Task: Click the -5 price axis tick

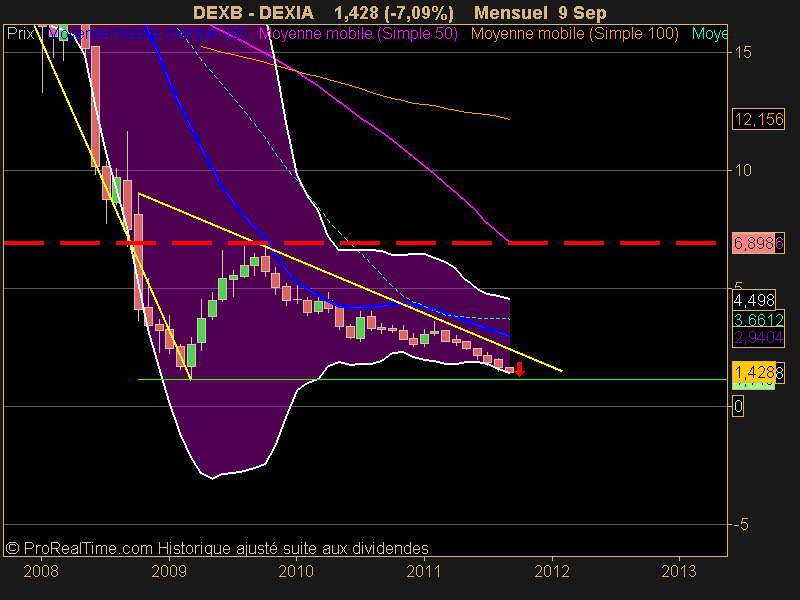Action: (x=741, y=524)
